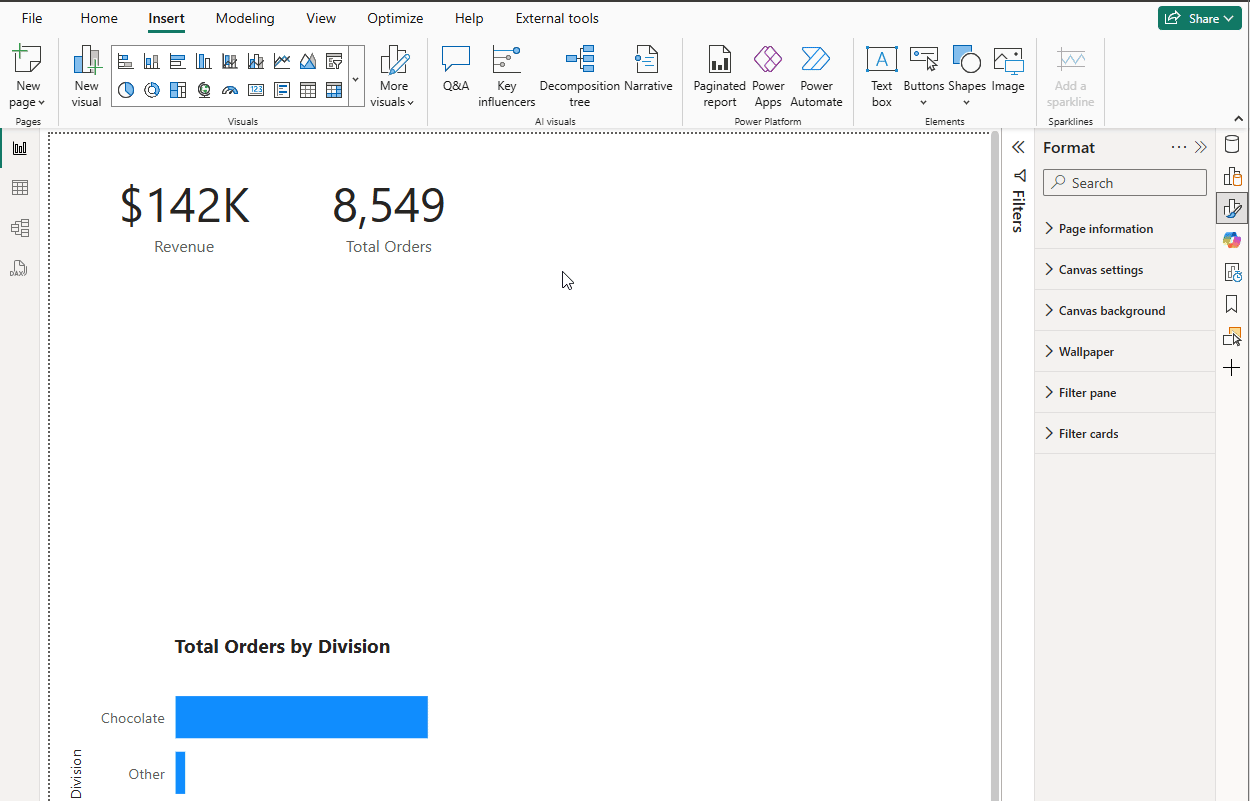
Task: Insert an area chart visual
Action: [308, 61]
